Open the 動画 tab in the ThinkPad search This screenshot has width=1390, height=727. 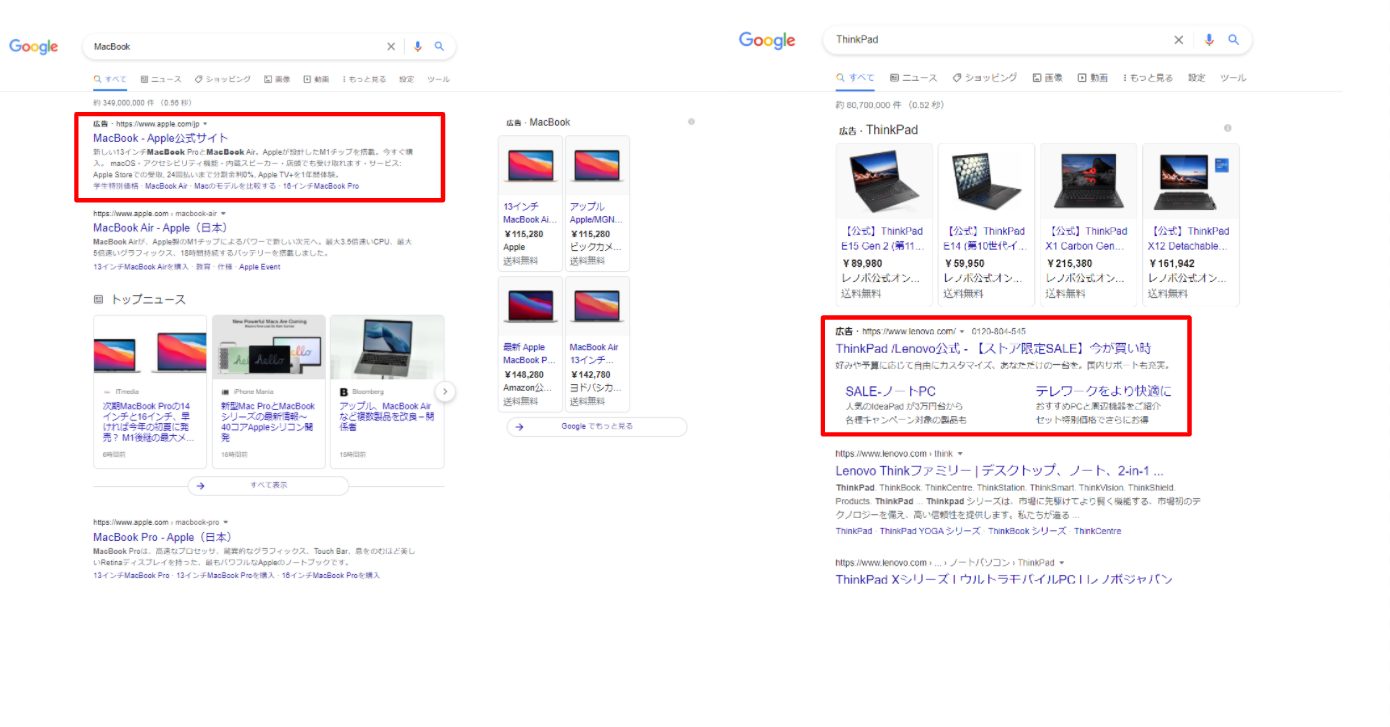pyautogui.click(x=1092, y=78)
